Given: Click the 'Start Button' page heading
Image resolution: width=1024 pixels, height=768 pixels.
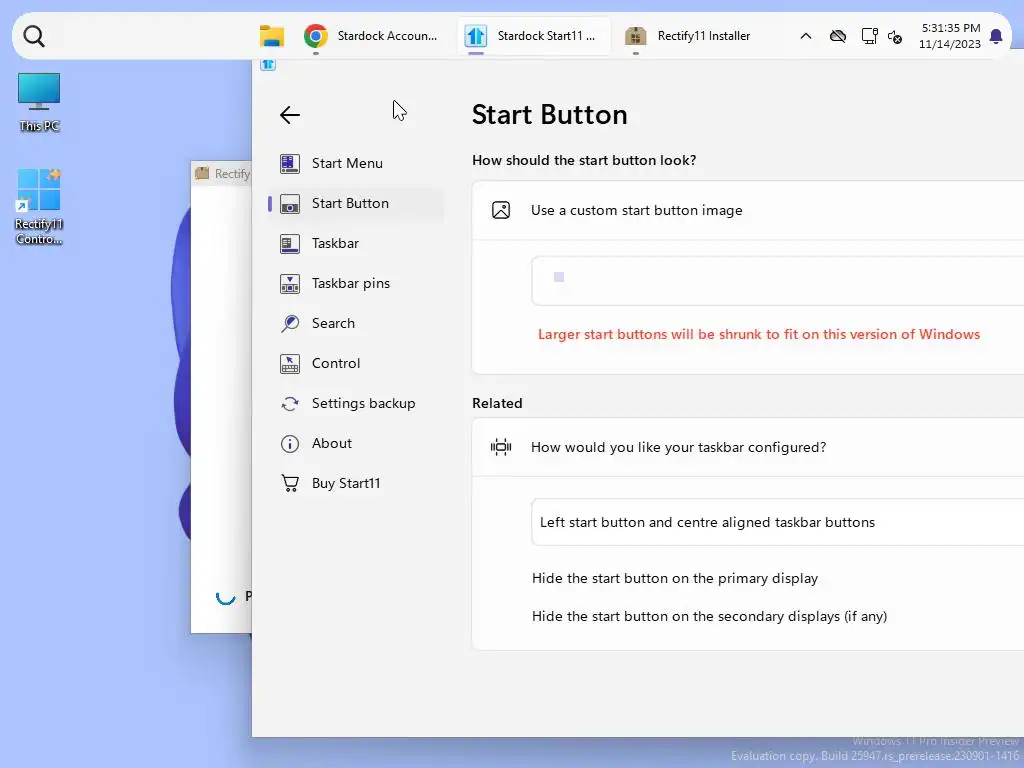Looking at the screenshot, I should pyautogui.click(x=549, y=115).
